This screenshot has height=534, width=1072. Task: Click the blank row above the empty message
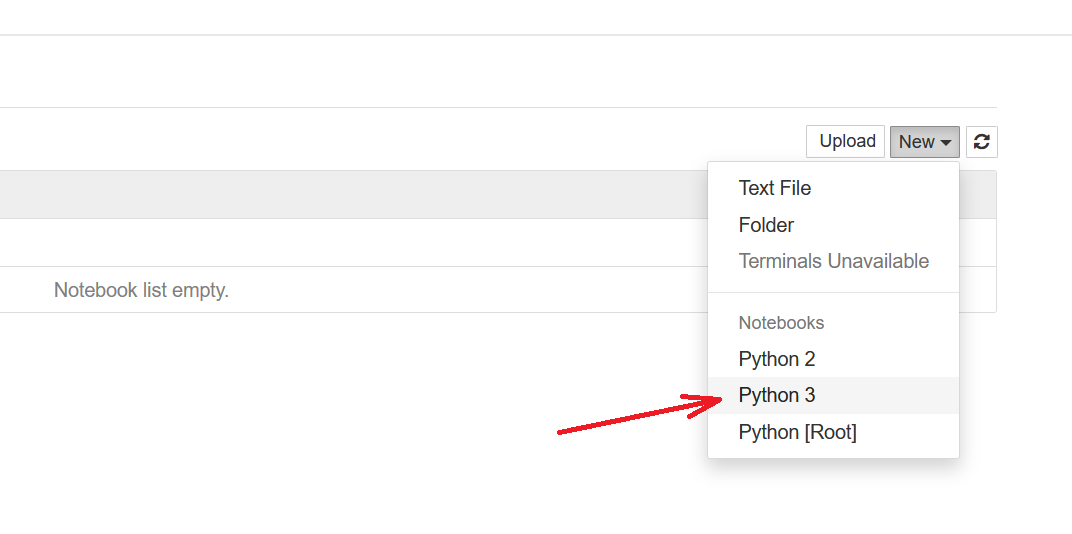coord(350,243)
